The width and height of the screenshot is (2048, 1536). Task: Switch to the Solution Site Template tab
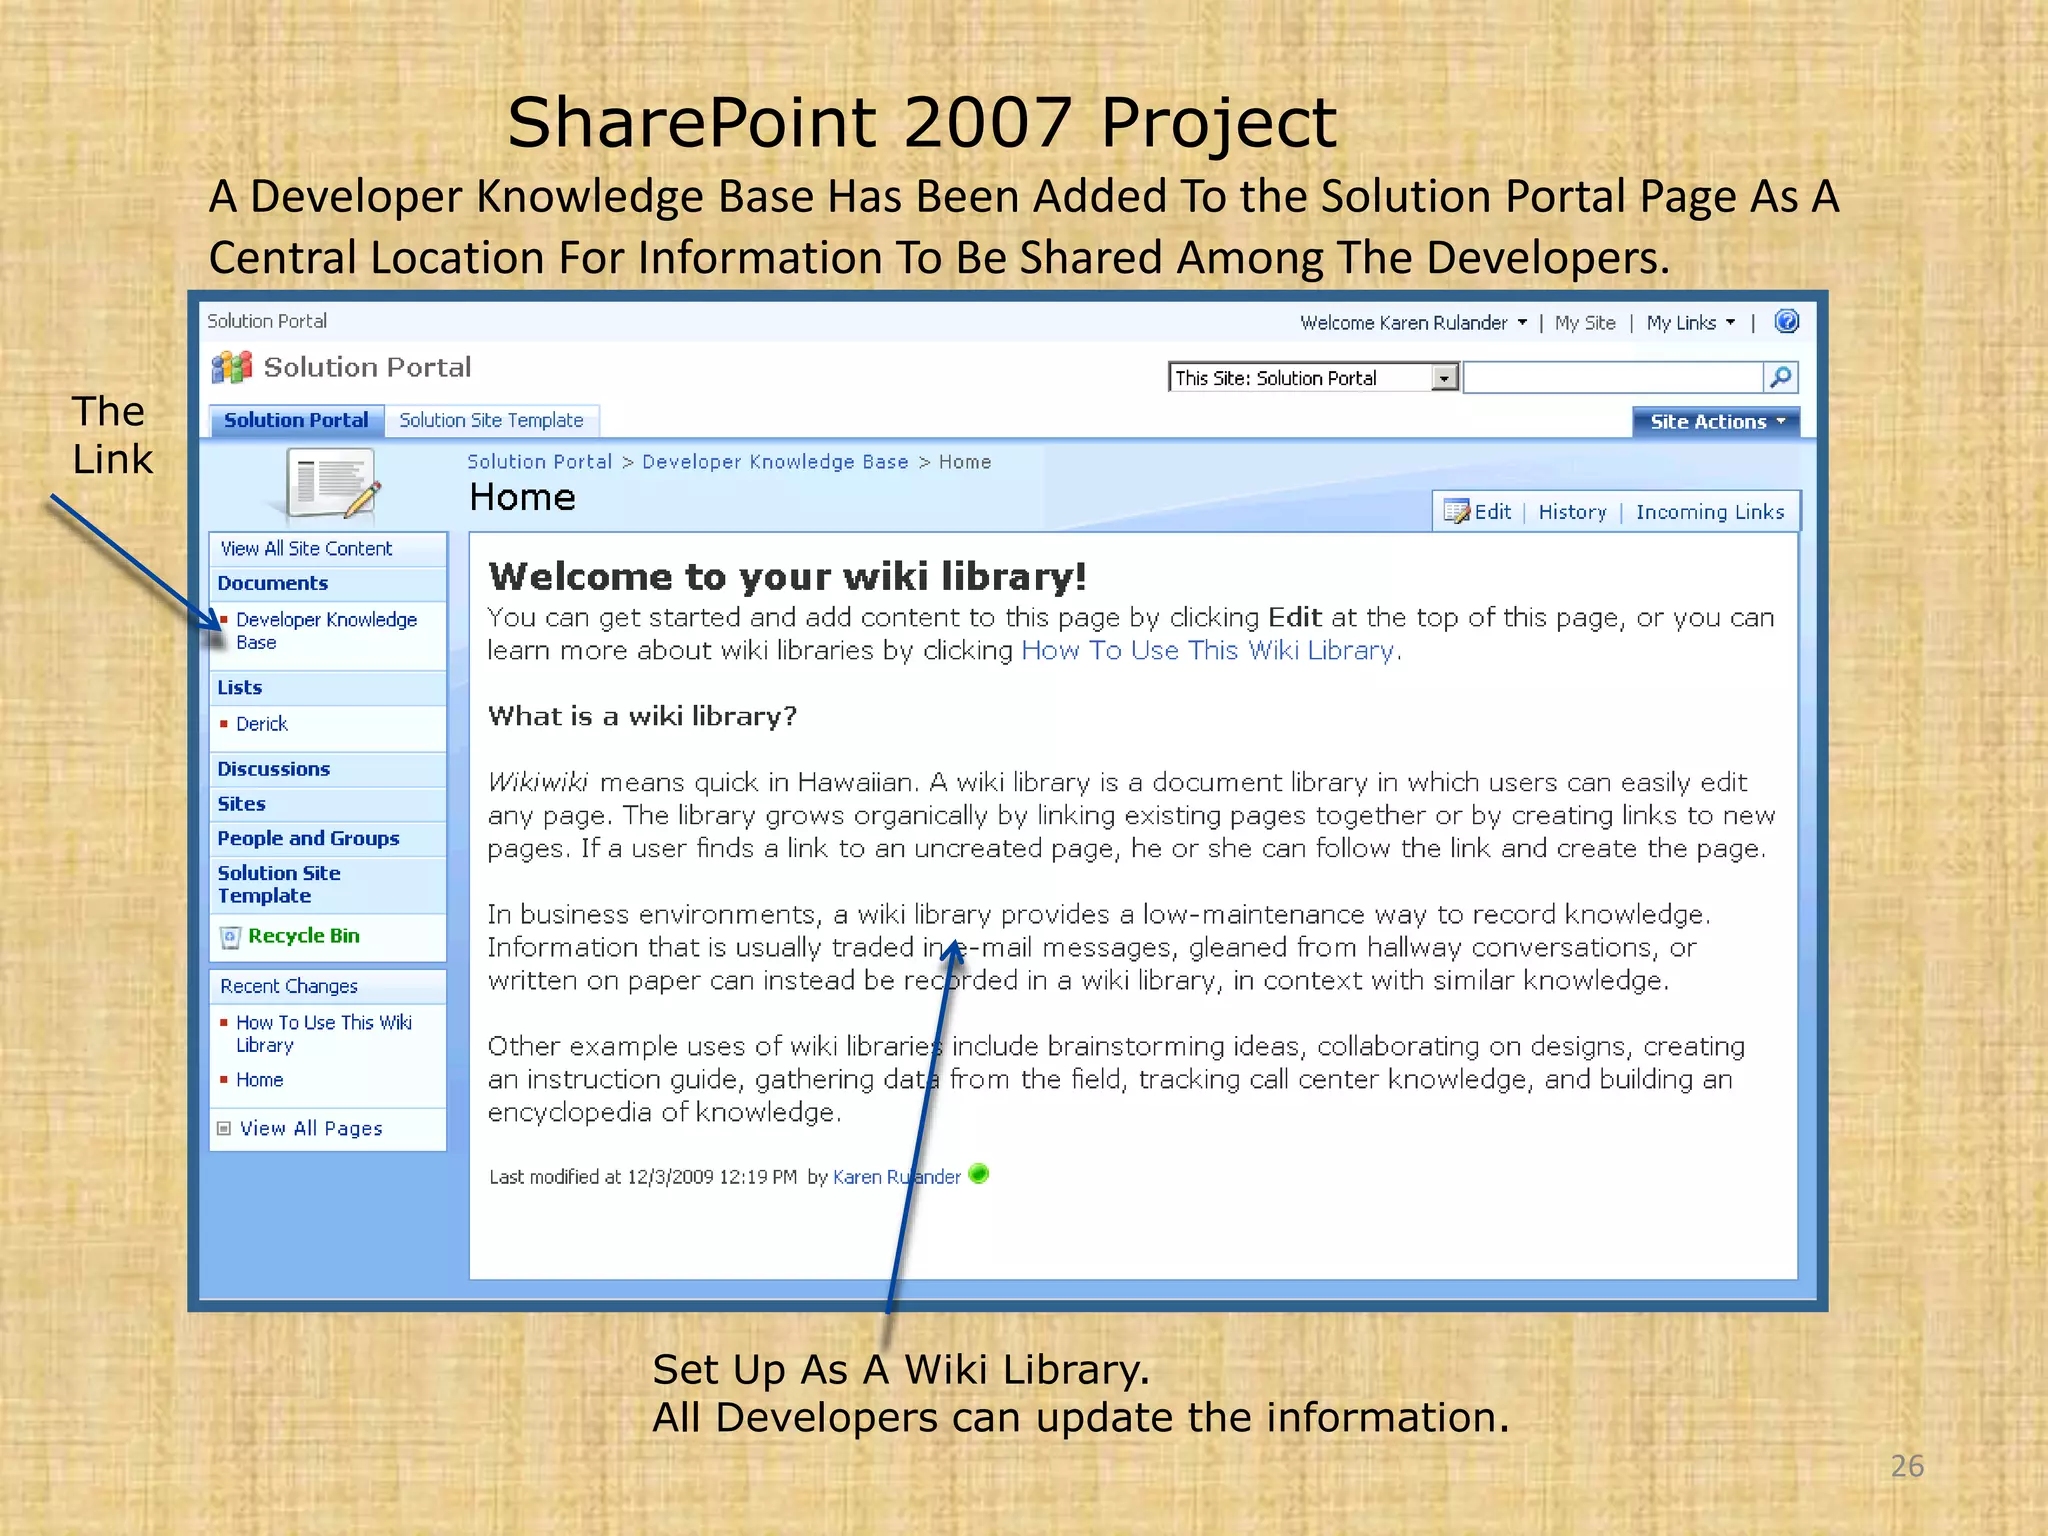pos(491,420)
